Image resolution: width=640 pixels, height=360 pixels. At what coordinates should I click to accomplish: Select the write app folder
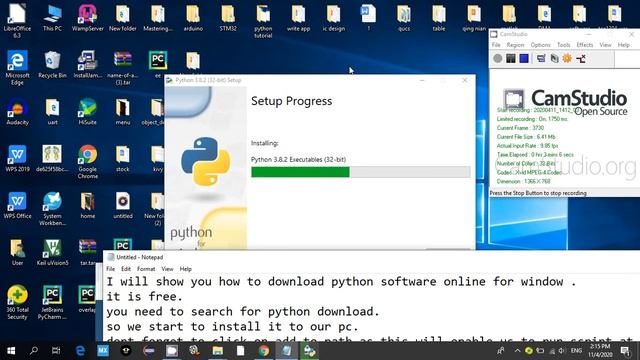pyautogui.click(x=298, y=18)
